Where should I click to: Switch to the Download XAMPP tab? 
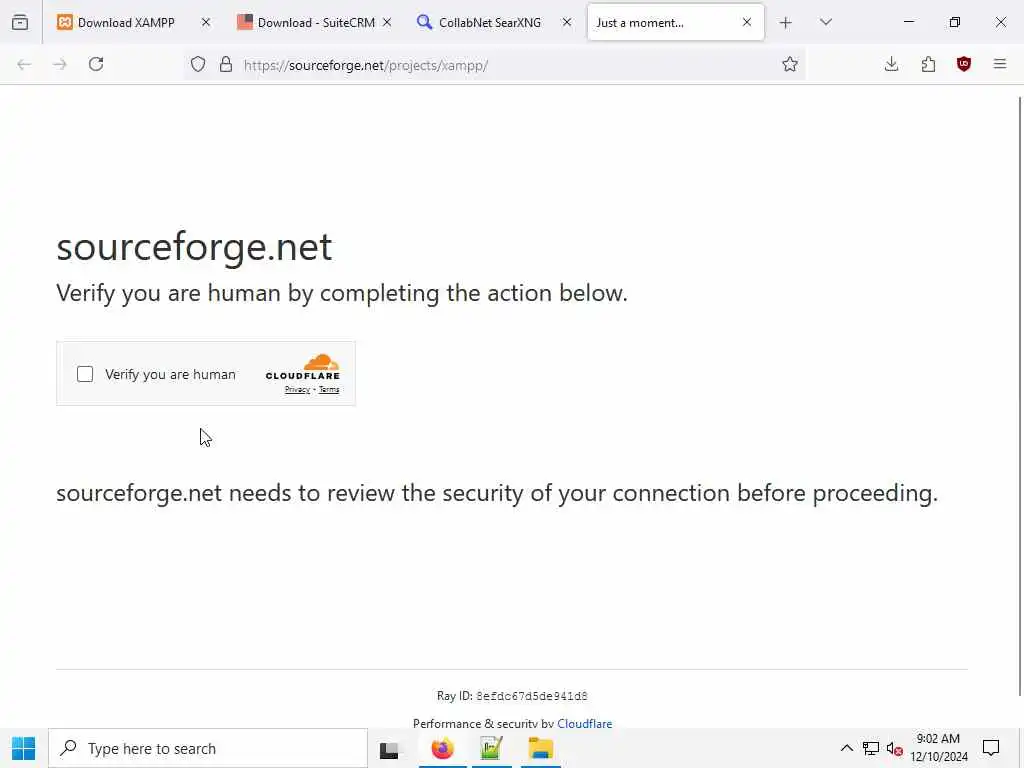pos(125,22)
